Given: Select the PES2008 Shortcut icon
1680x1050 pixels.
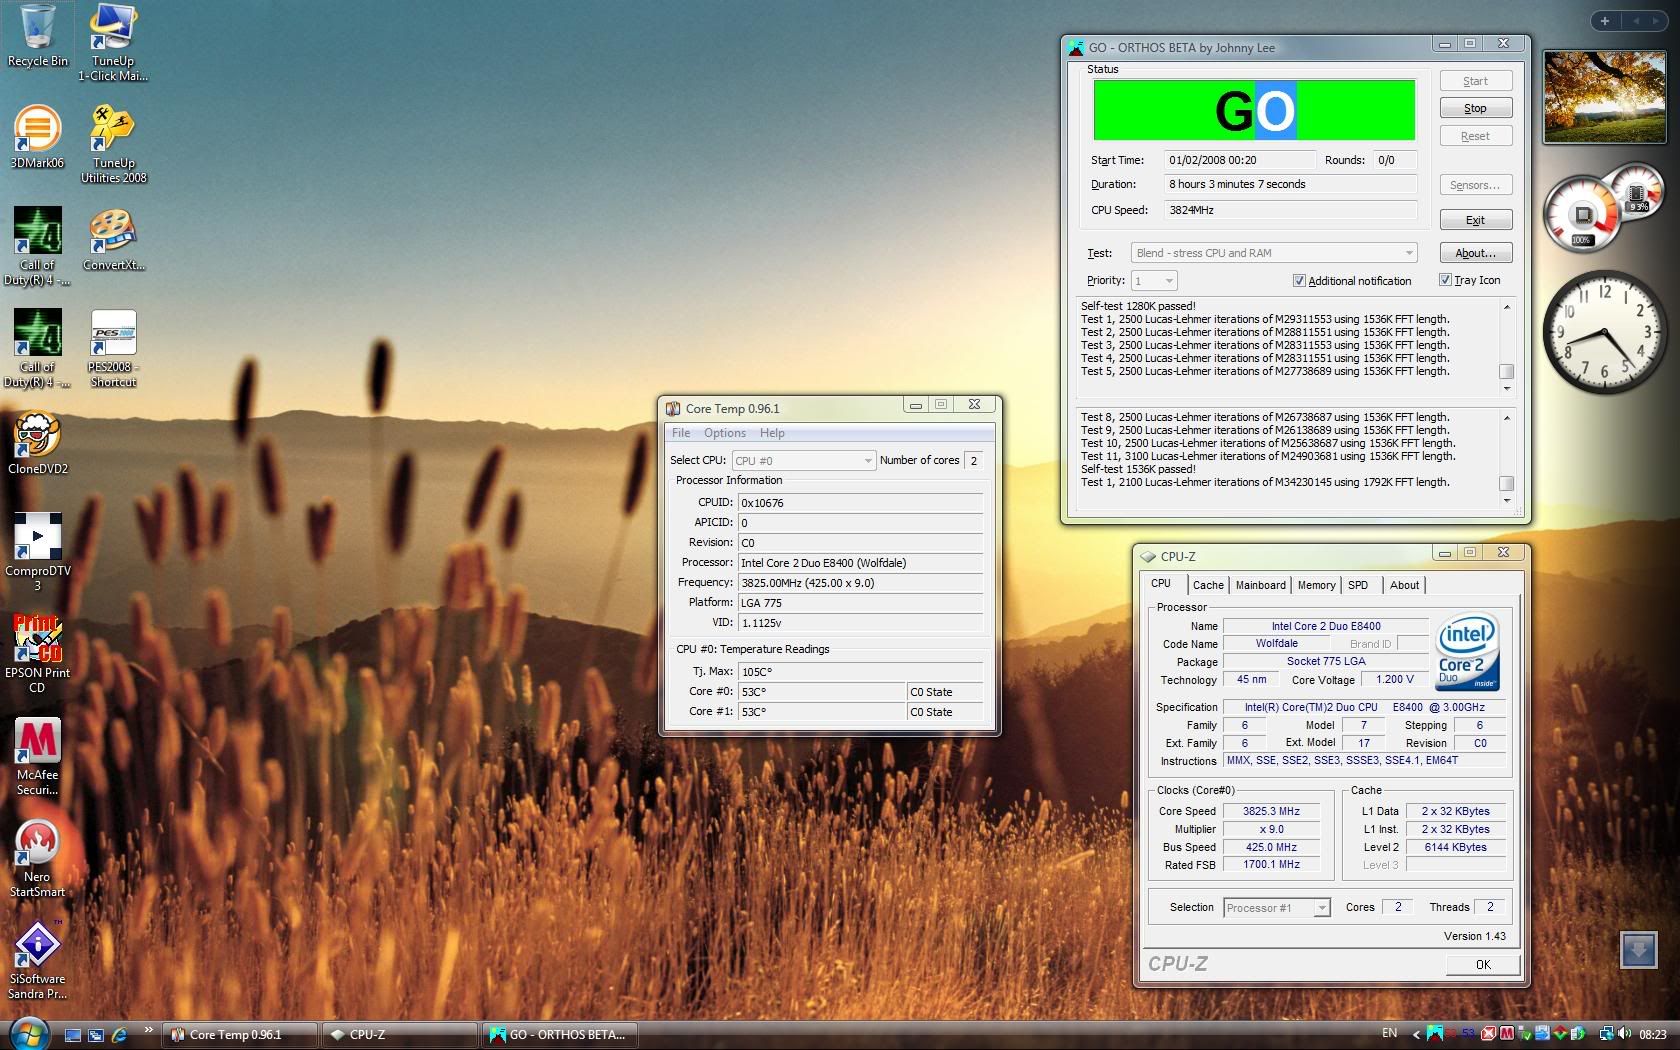Looking at the screenshot, I should tap(113, 349).
